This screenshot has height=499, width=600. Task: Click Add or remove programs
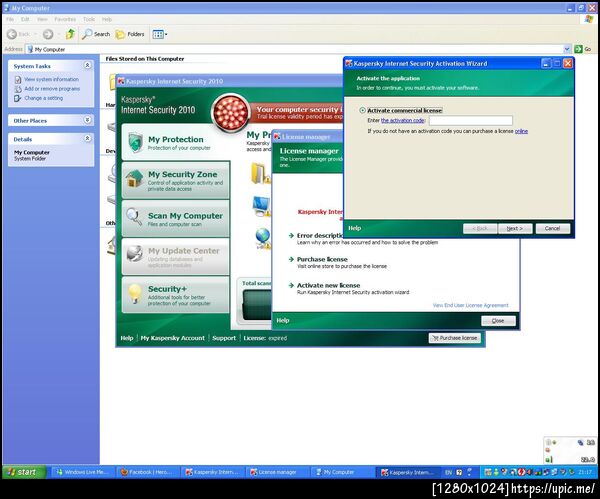pos(52,89)
